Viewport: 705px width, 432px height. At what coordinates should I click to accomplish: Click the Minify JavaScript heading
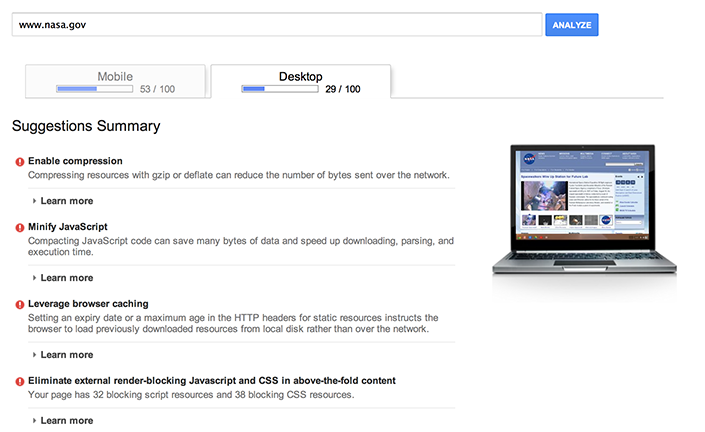tap(67, 227)
